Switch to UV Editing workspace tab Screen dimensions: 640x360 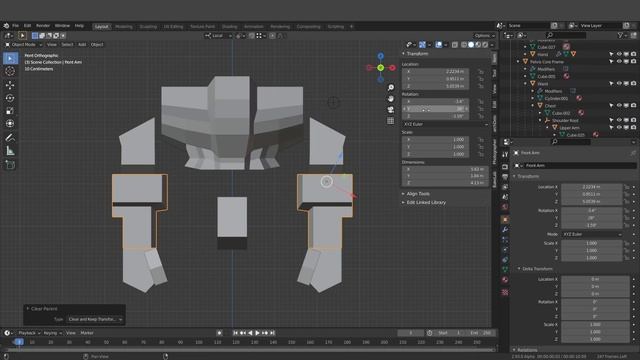(x=173, y=27)
